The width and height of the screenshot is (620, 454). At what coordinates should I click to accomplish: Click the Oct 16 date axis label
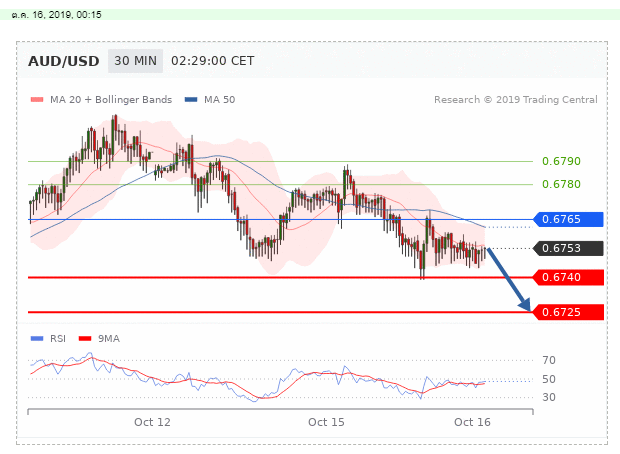[x=472, y=422]
